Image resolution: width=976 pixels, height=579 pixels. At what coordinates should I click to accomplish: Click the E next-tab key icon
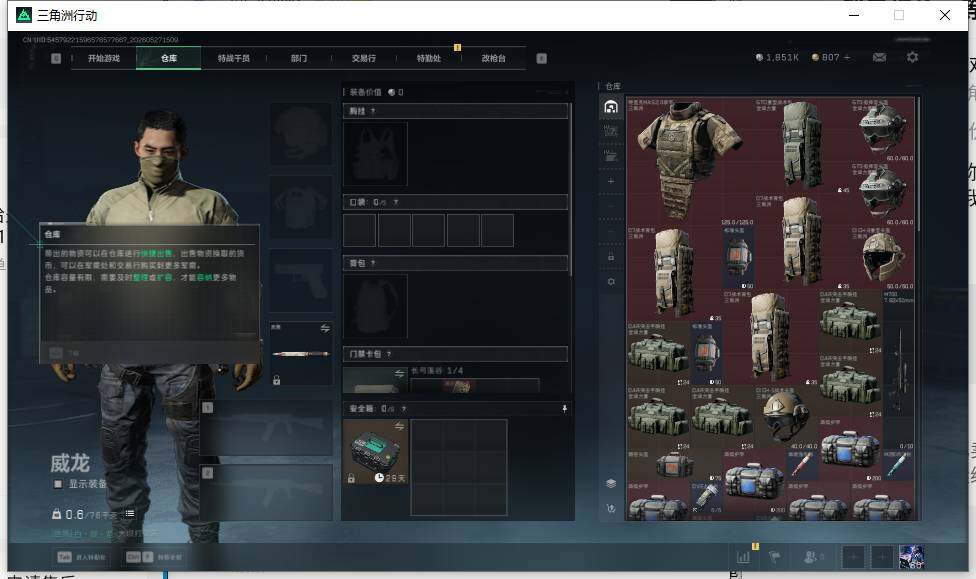542,59
